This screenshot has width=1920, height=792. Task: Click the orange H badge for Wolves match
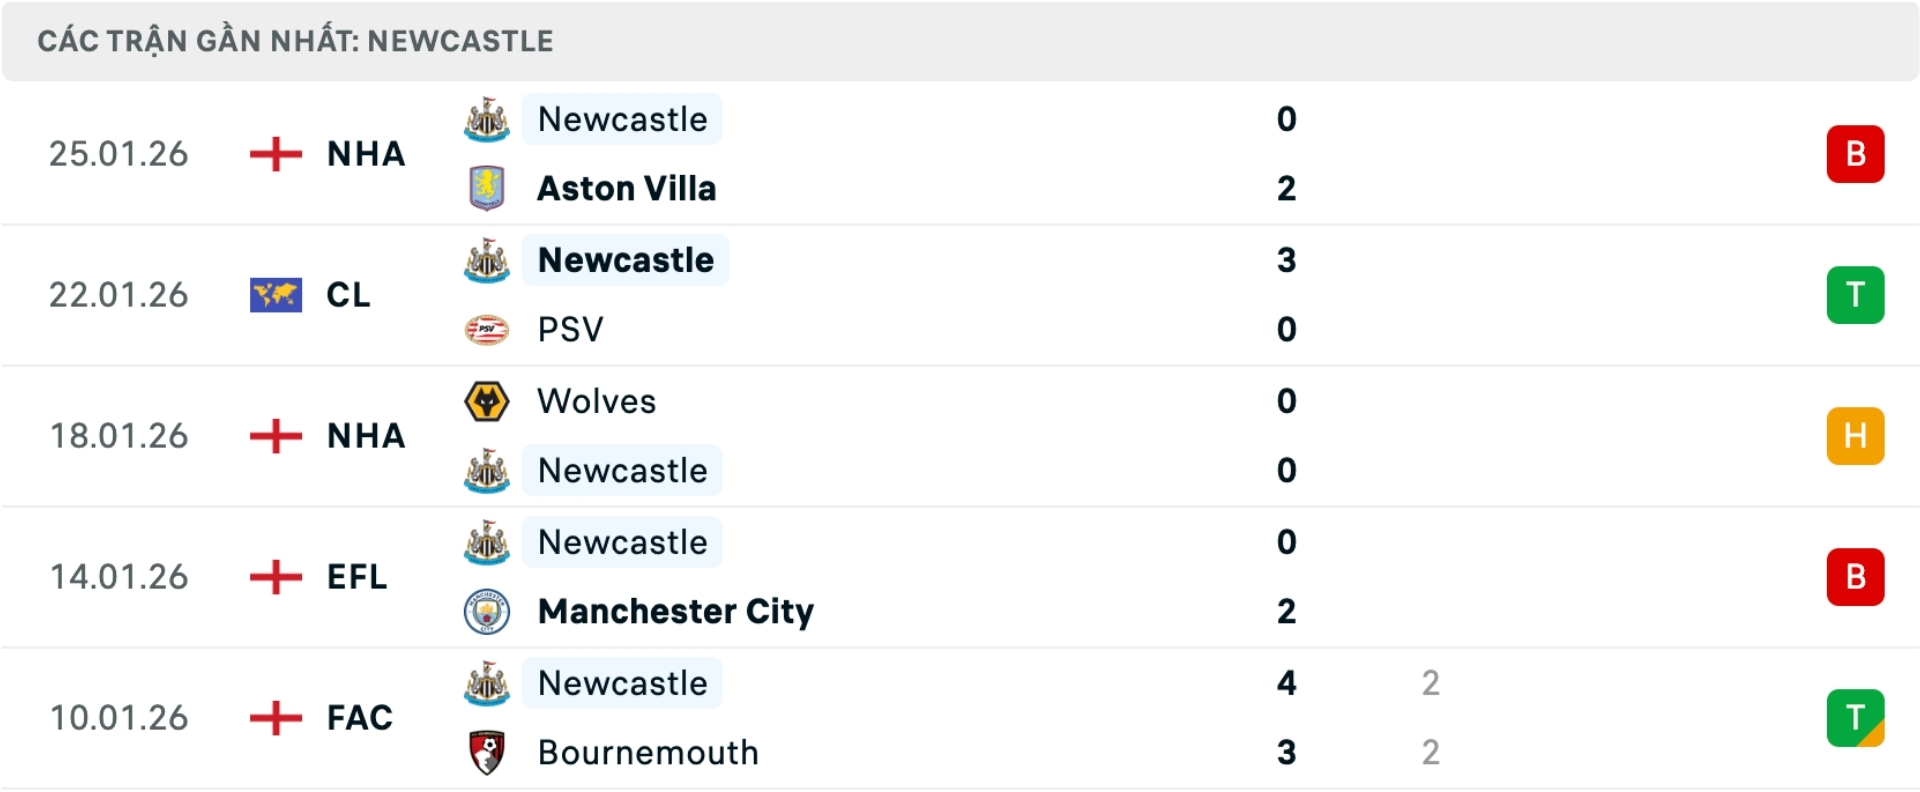[x=1855, y=436]
